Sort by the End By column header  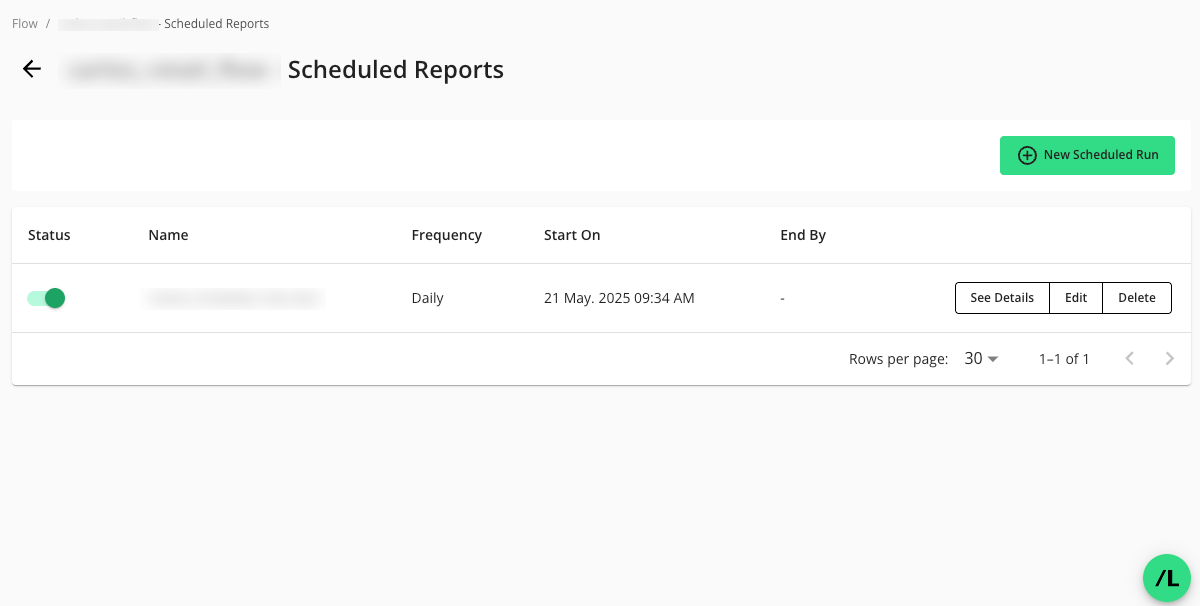803,235
